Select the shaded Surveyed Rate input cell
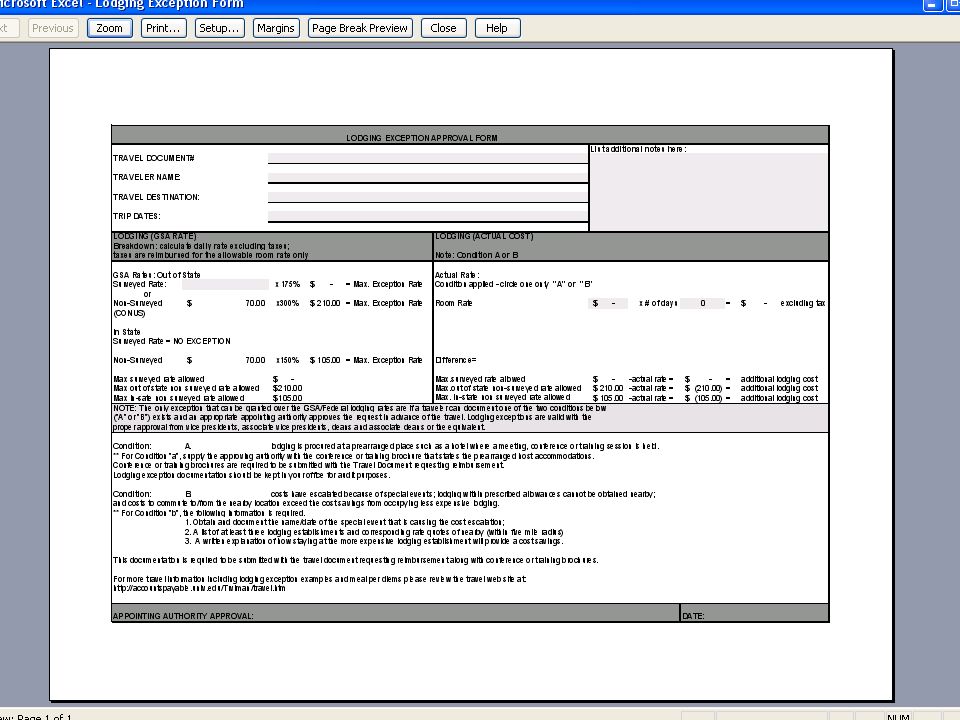 (225, 284)
